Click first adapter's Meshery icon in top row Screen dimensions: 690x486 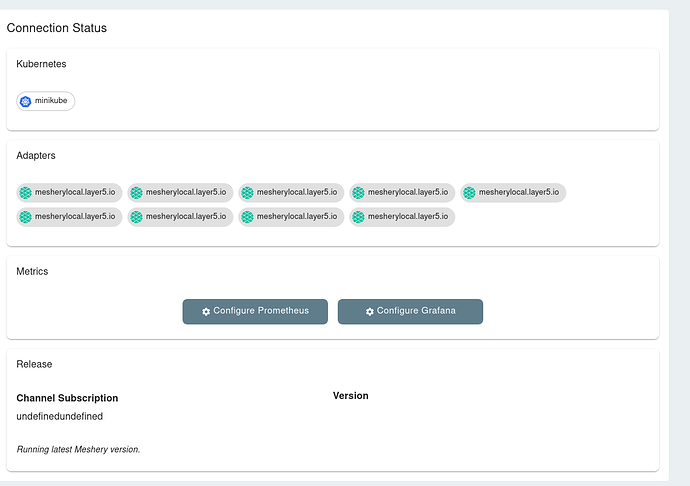click(26, 192)
